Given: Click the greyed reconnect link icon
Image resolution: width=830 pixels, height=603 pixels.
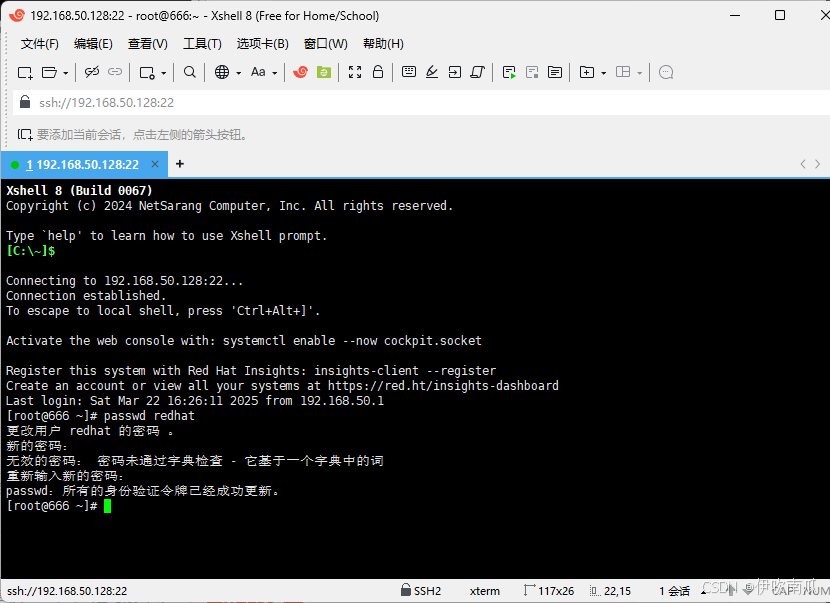Looking at the screenshot, I should (x=115, y=72).
